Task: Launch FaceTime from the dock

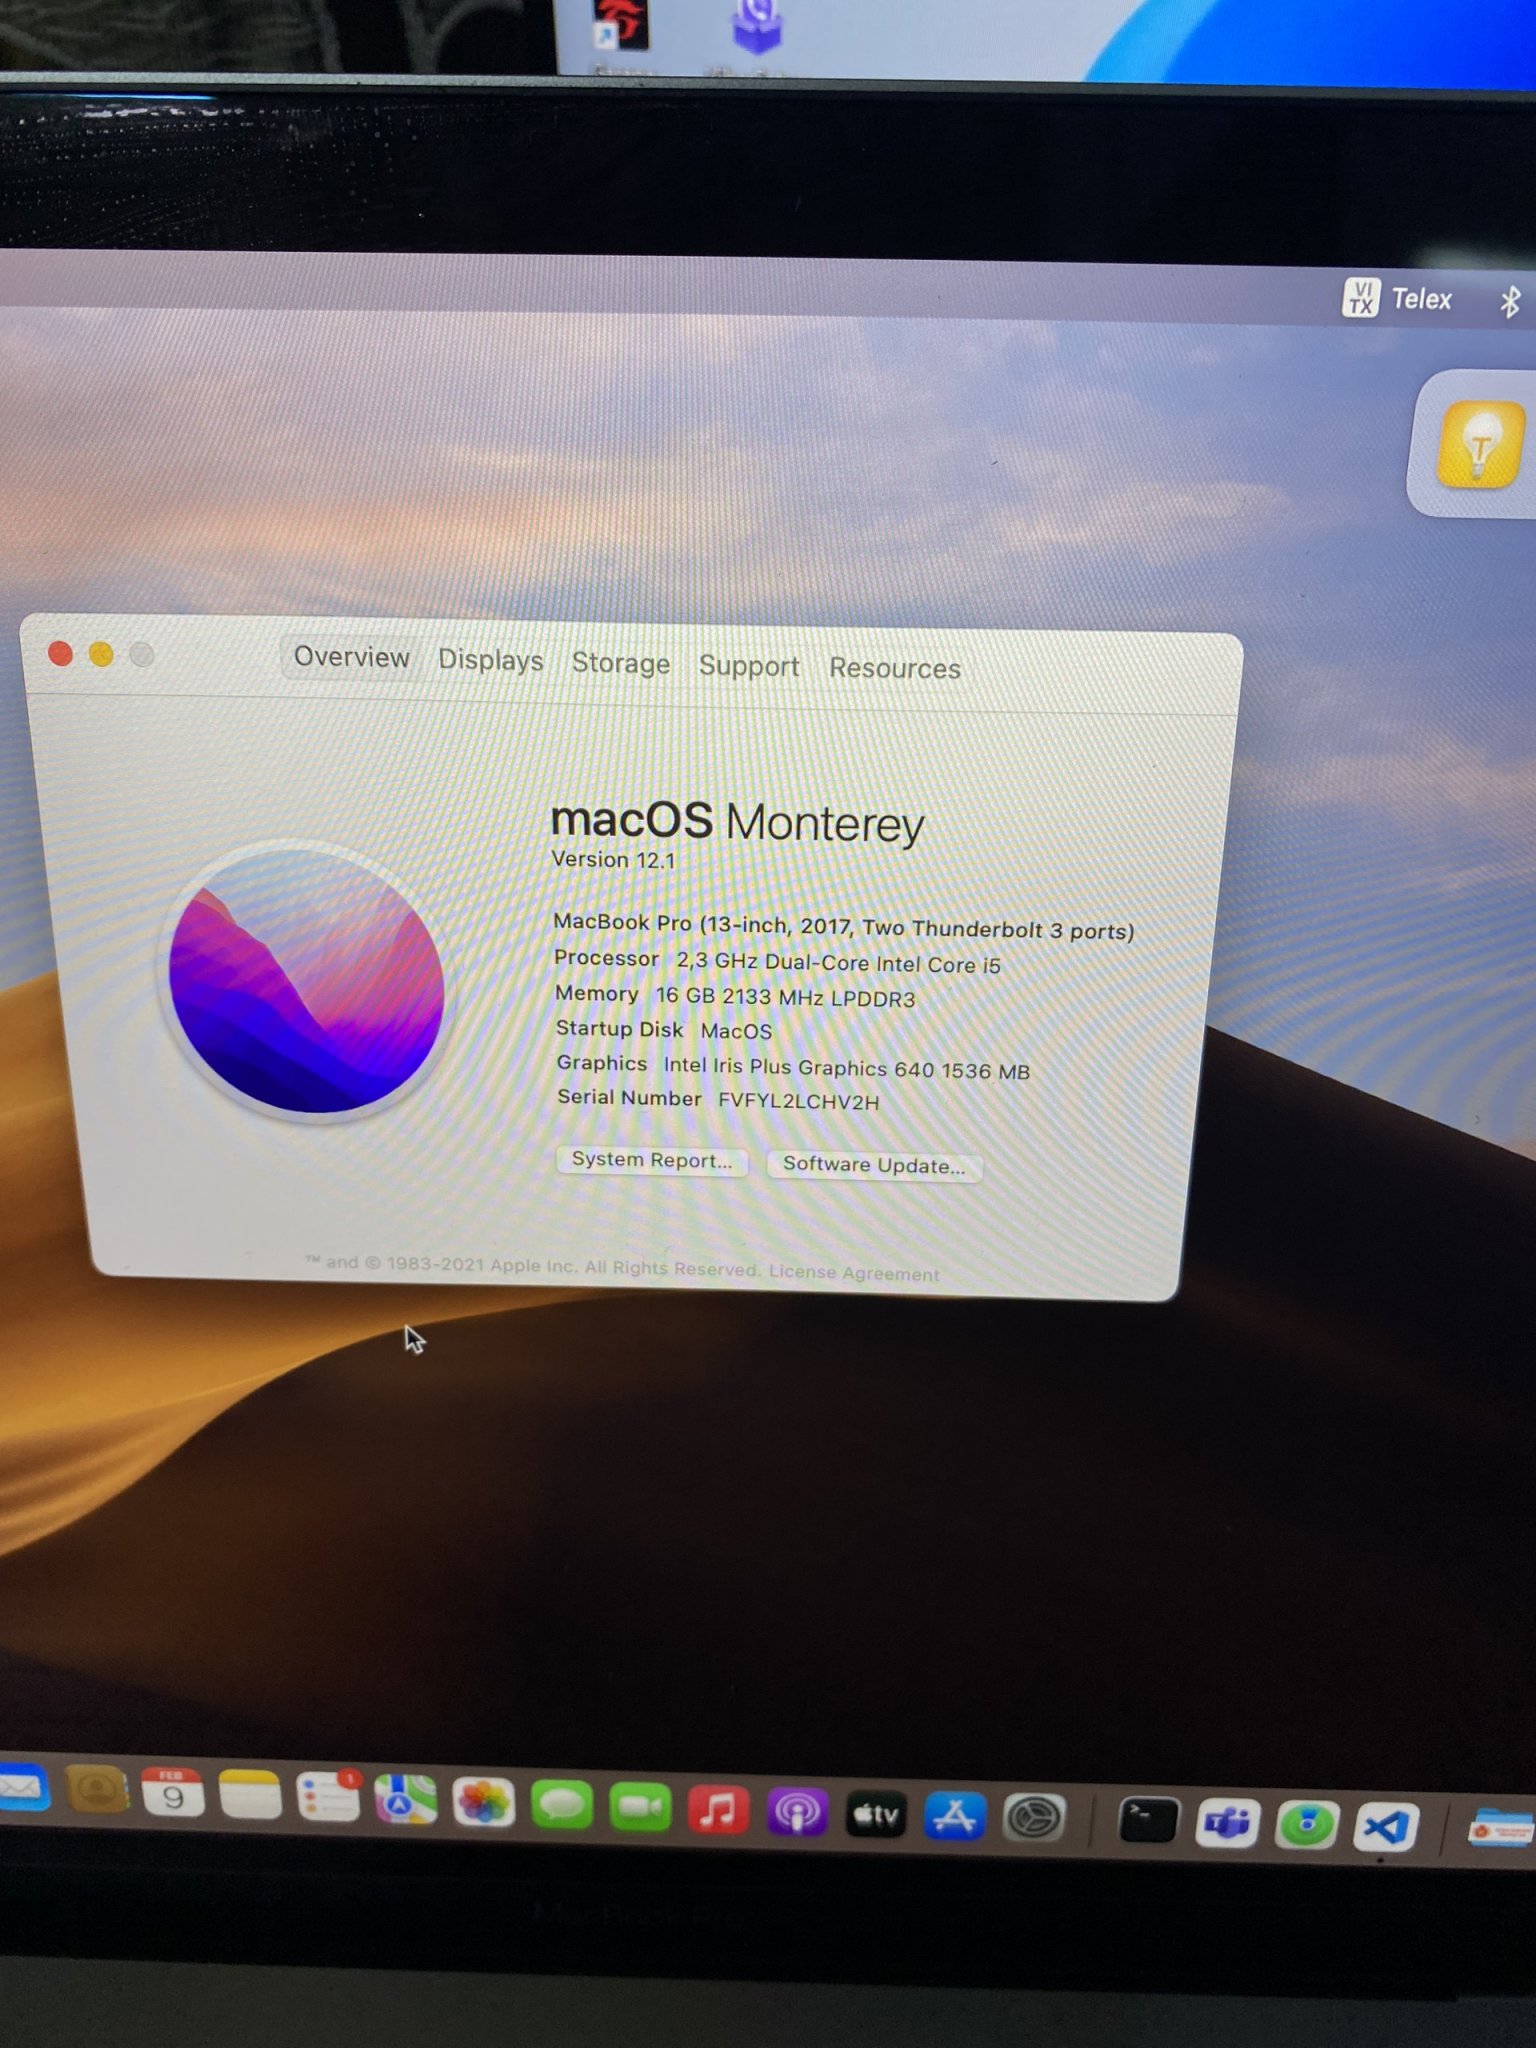Action: 640,1807
